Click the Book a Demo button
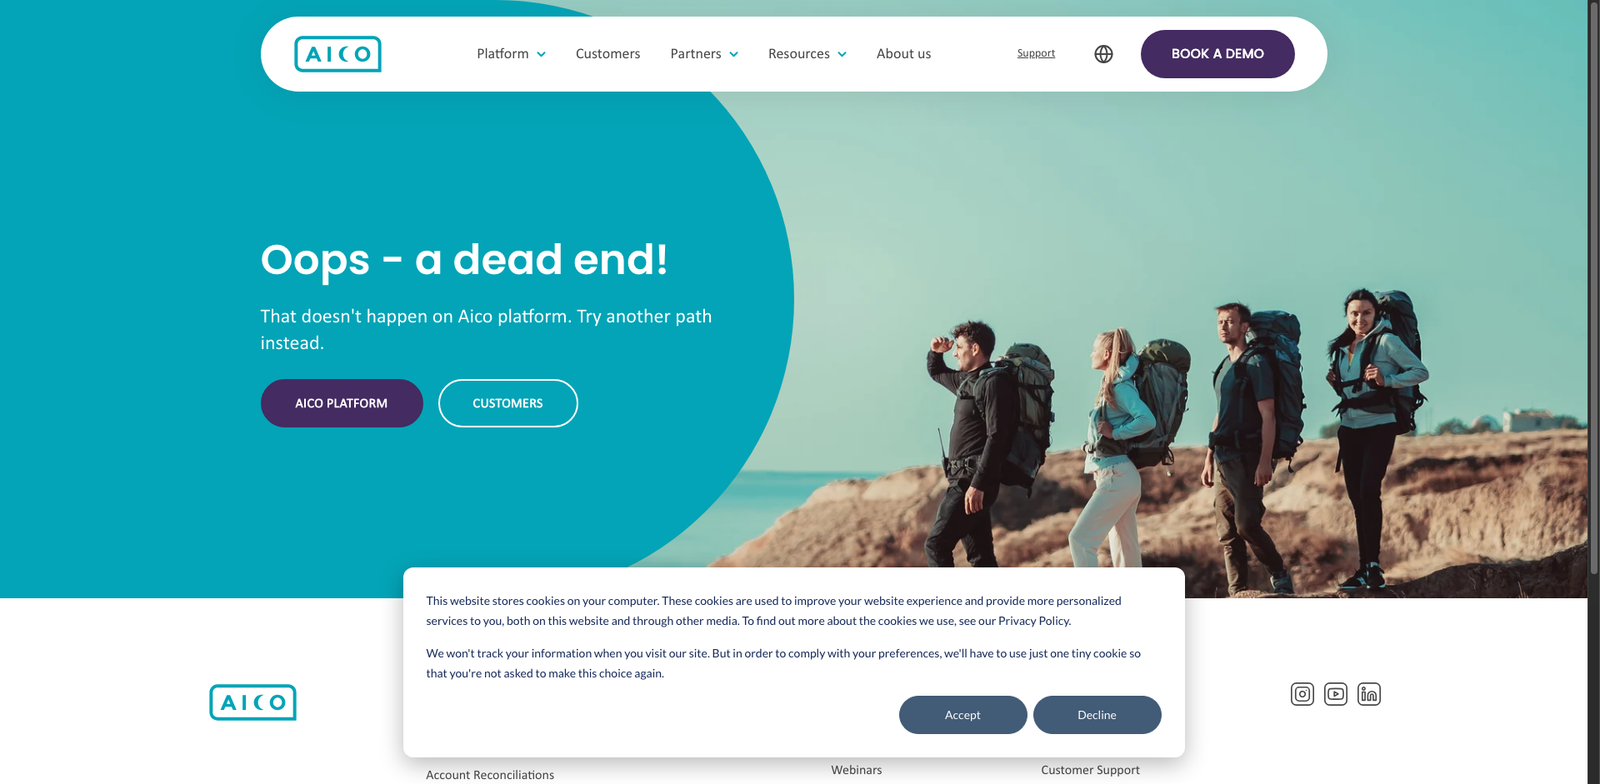 (x=1217, y=54)
